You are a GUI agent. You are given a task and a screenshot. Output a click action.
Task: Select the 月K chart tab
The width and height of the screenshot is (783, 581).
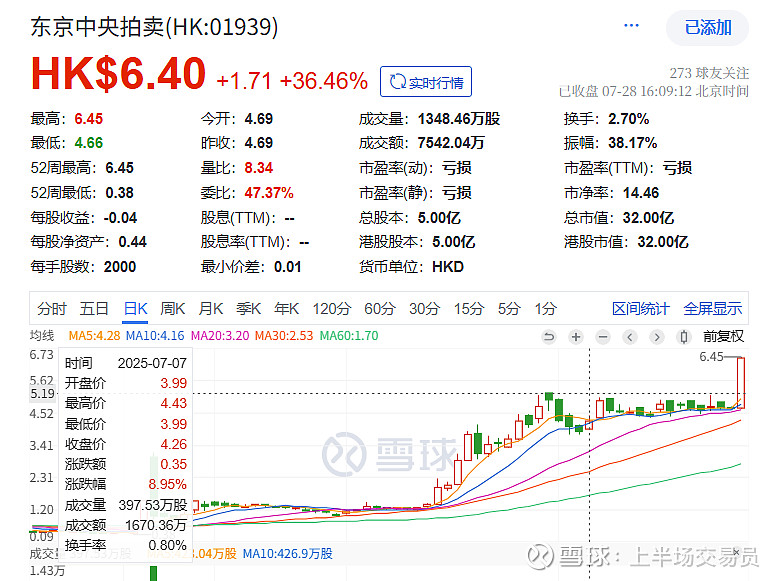tap(211, 309)
